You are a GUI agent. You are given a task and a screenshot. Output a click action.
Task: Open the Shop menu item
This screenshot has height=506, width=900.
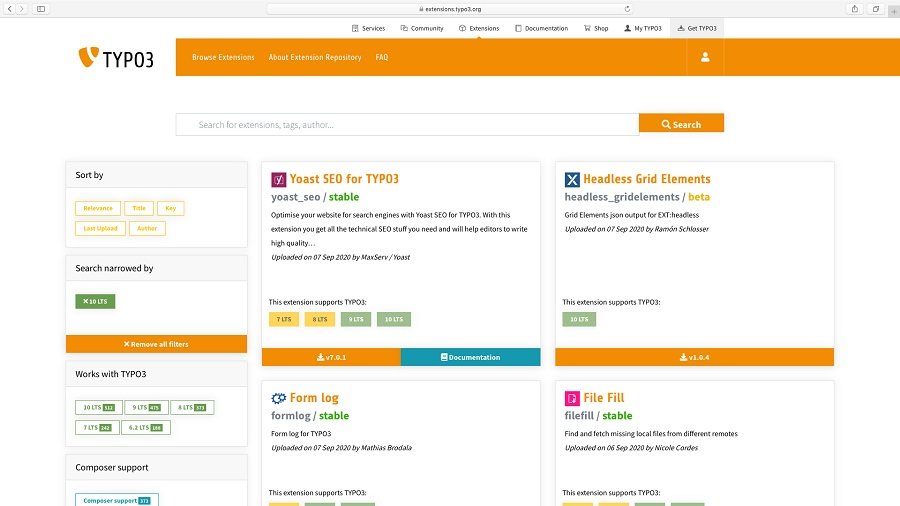(x=596, y=28)
